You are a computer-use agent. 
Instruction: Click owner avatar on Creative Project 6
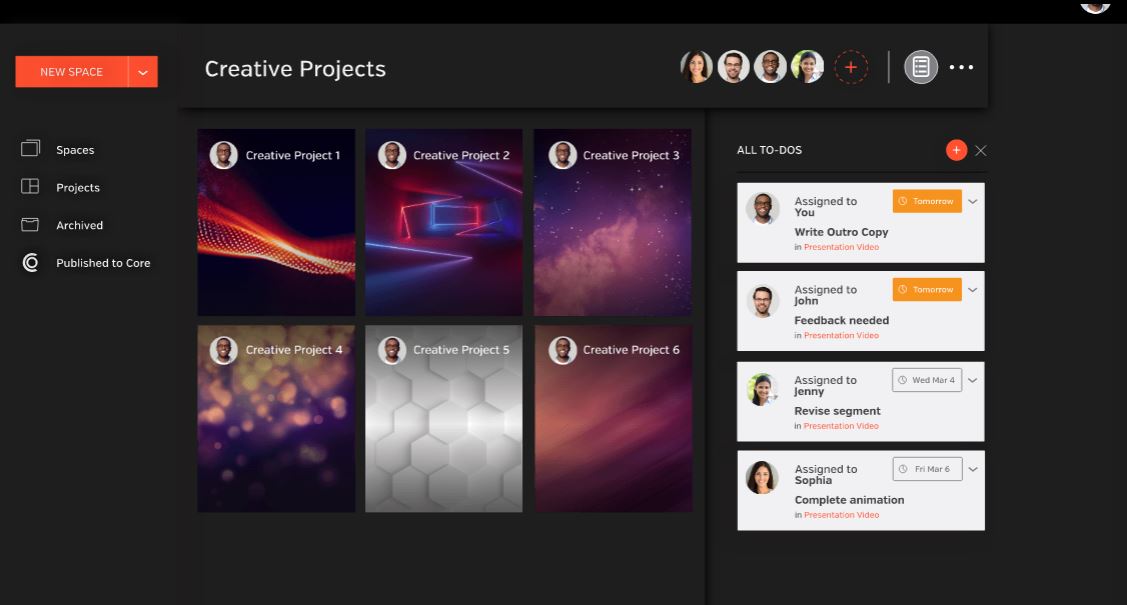coord(562,350)
